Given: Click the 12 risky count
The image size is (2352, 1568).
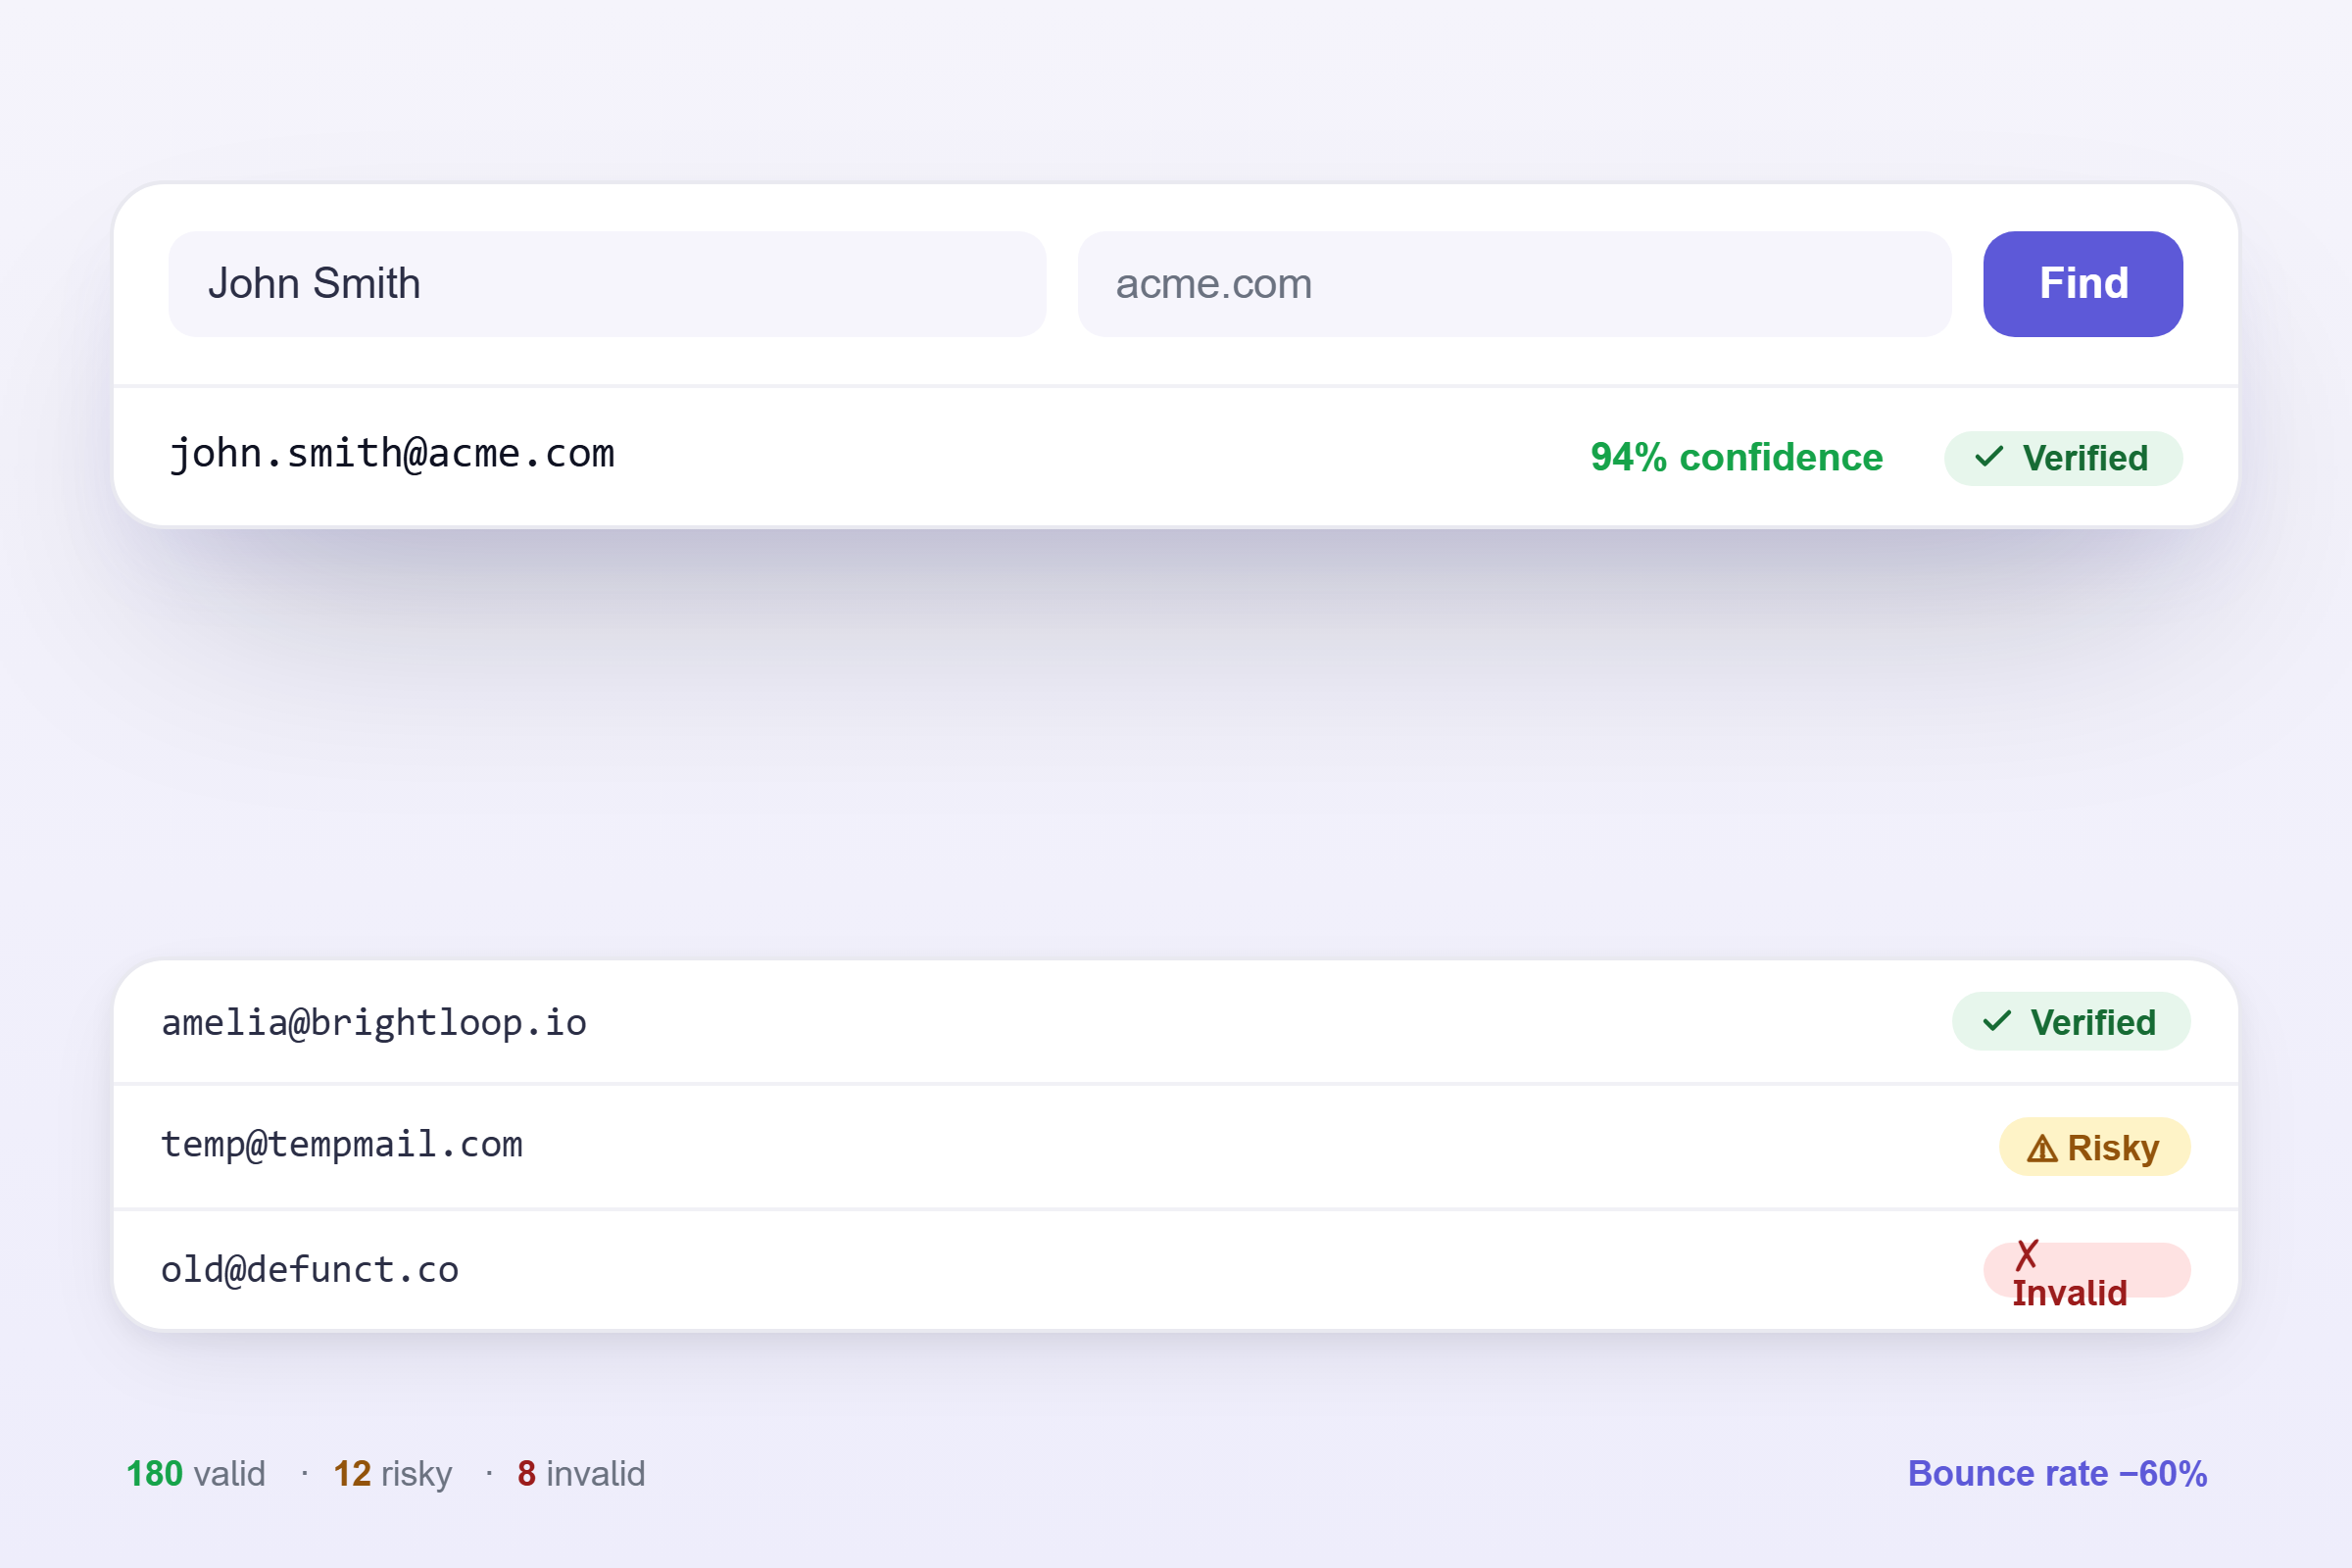Looking at the screenshot, I should [x=393, y=1474].
